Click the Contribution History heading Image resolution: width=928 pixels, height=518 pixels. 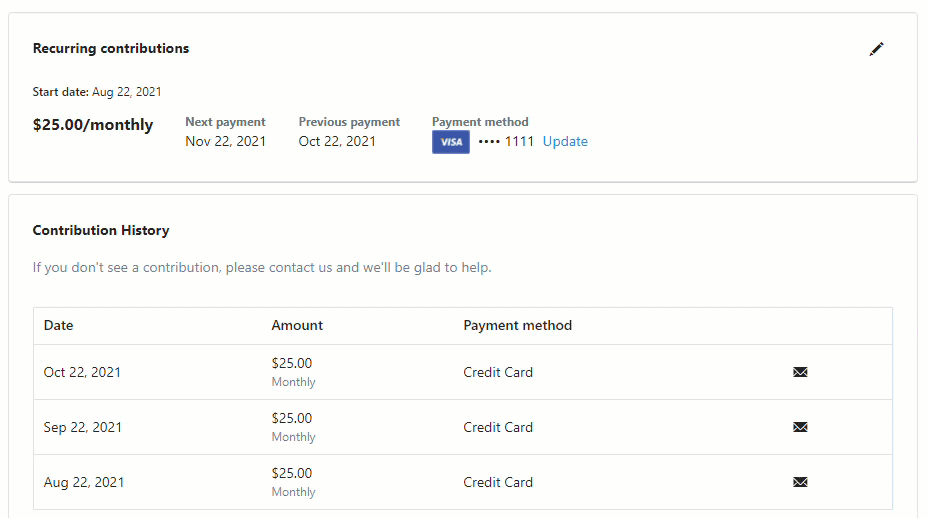tap(101, 230)
